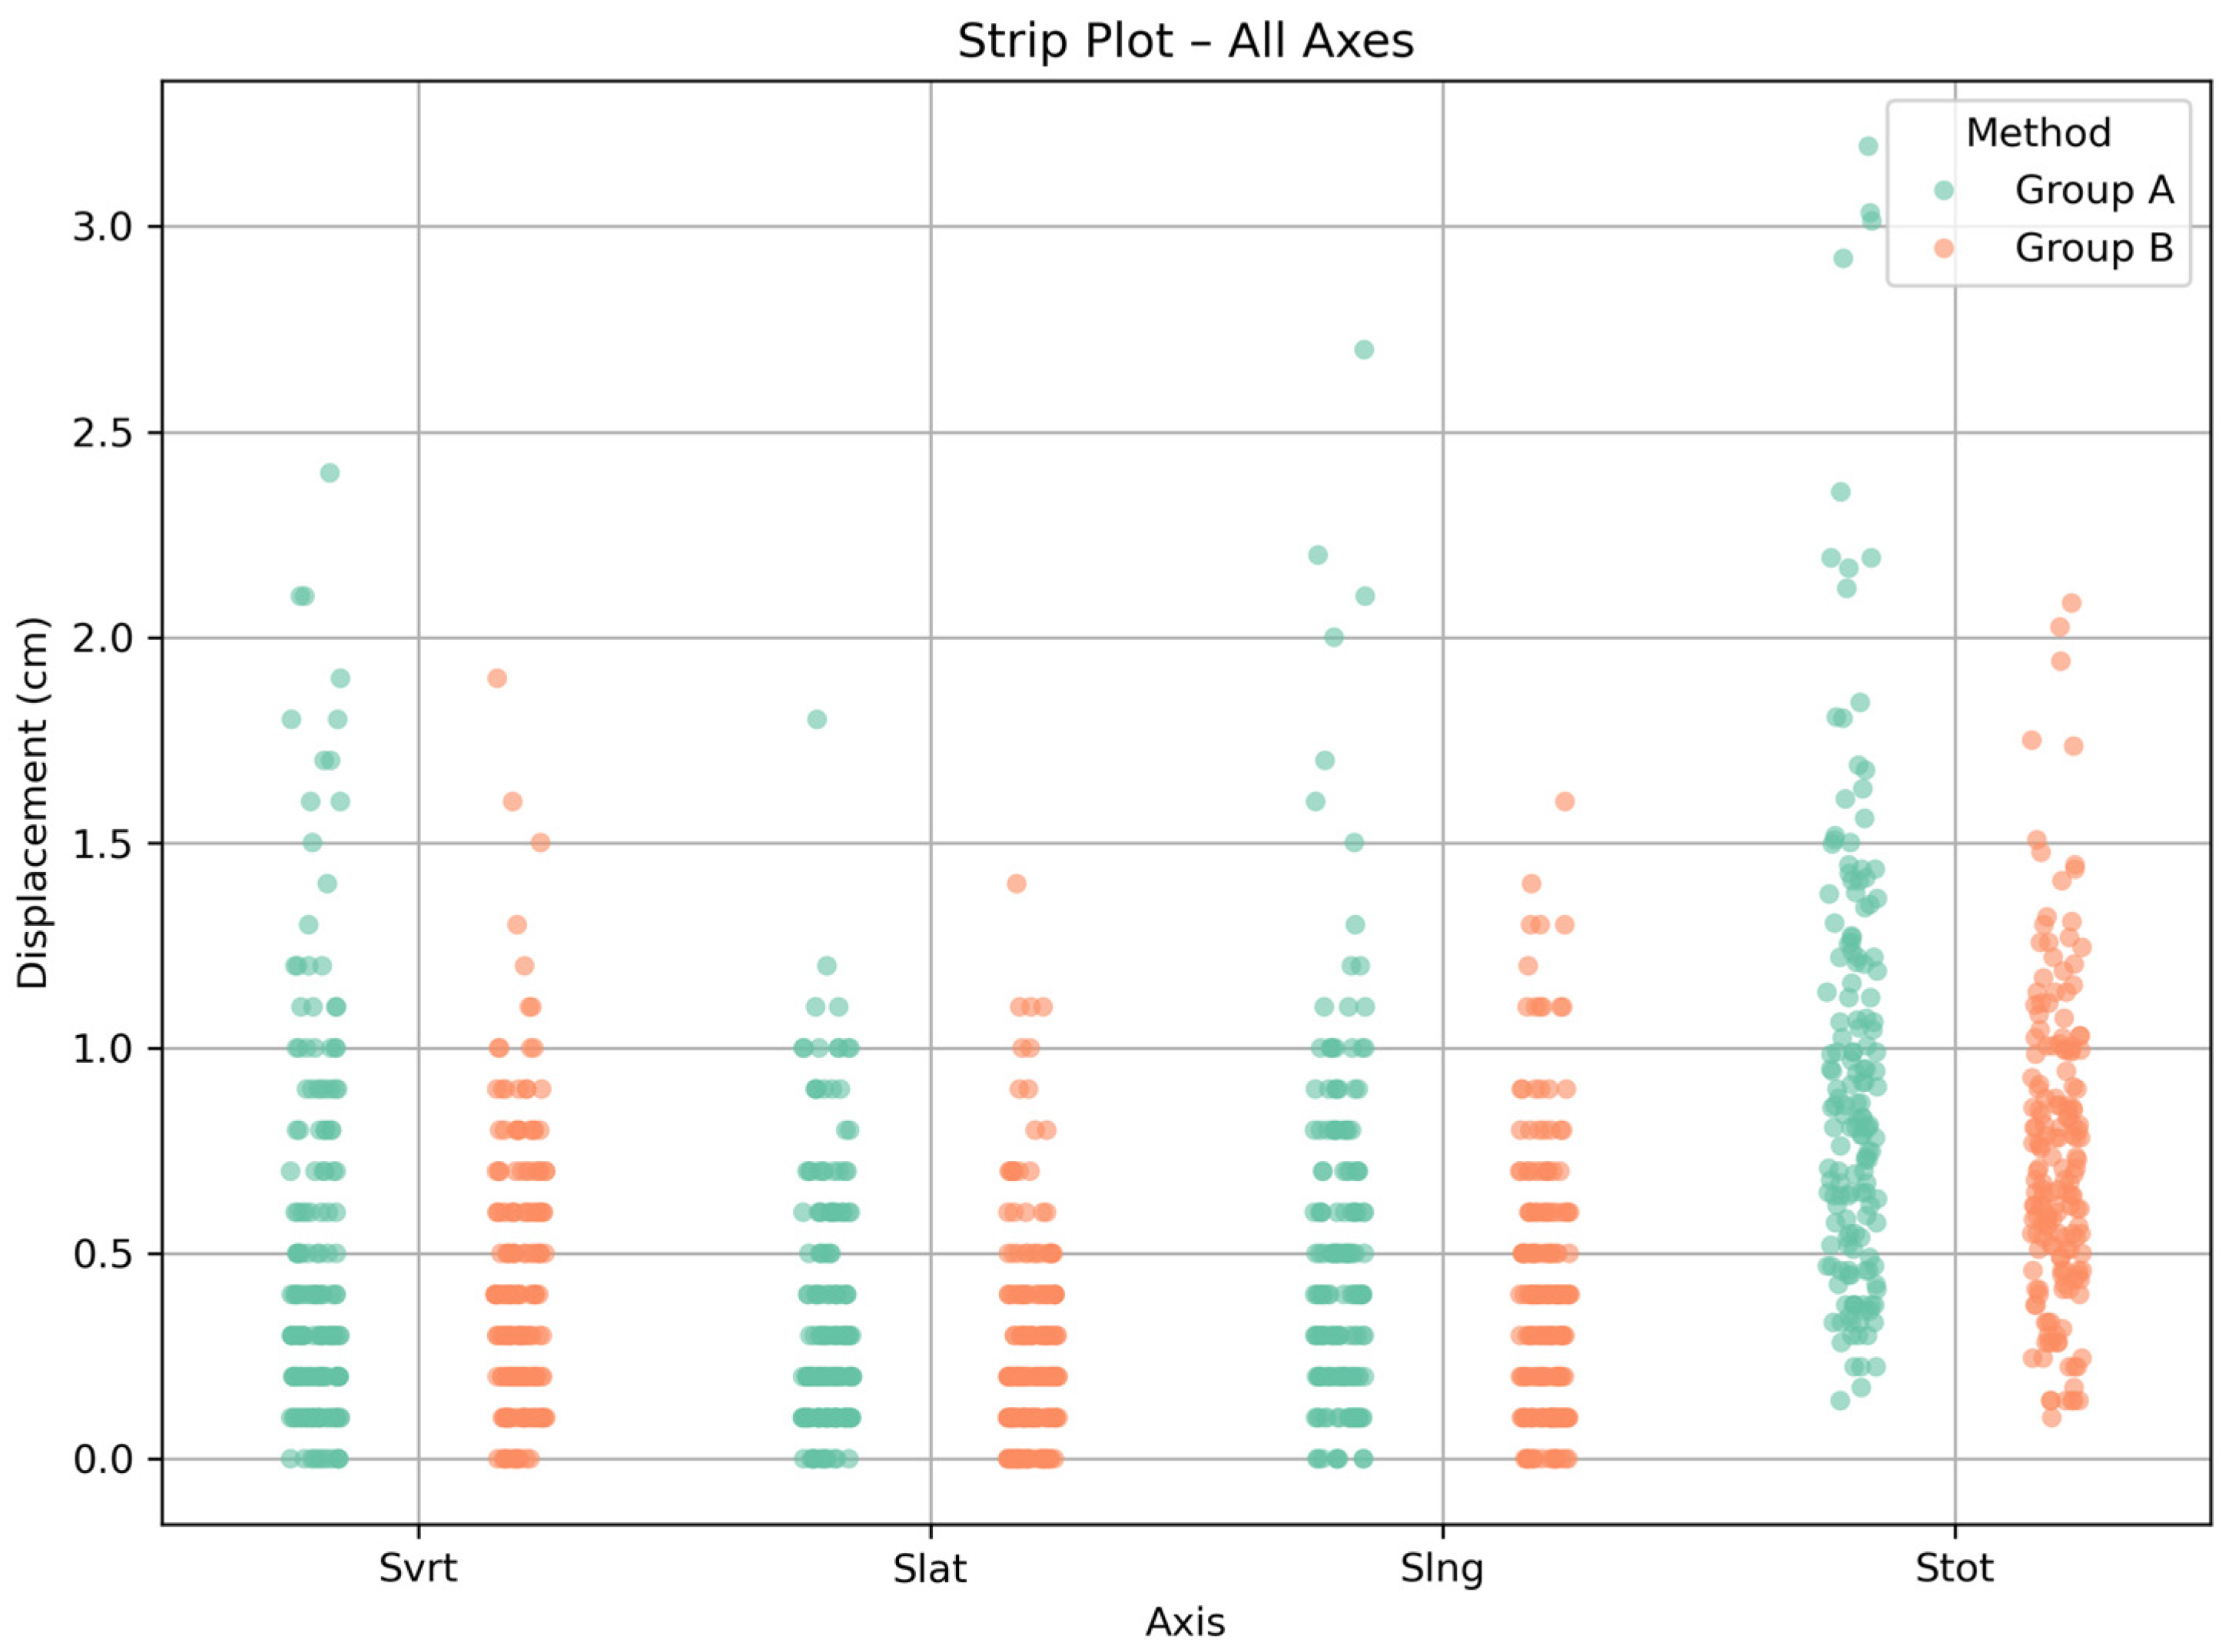Screen dimensions: 2236x1652
Task: Click the orange Svrt point at 1.9
Action: click(x=497, y=679)
